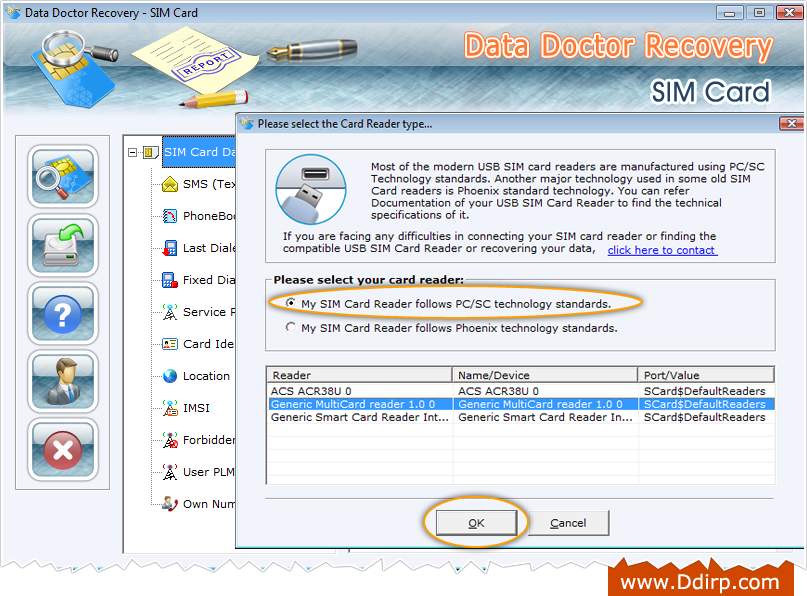Click the IMSI tree icon

click(170, 408)
